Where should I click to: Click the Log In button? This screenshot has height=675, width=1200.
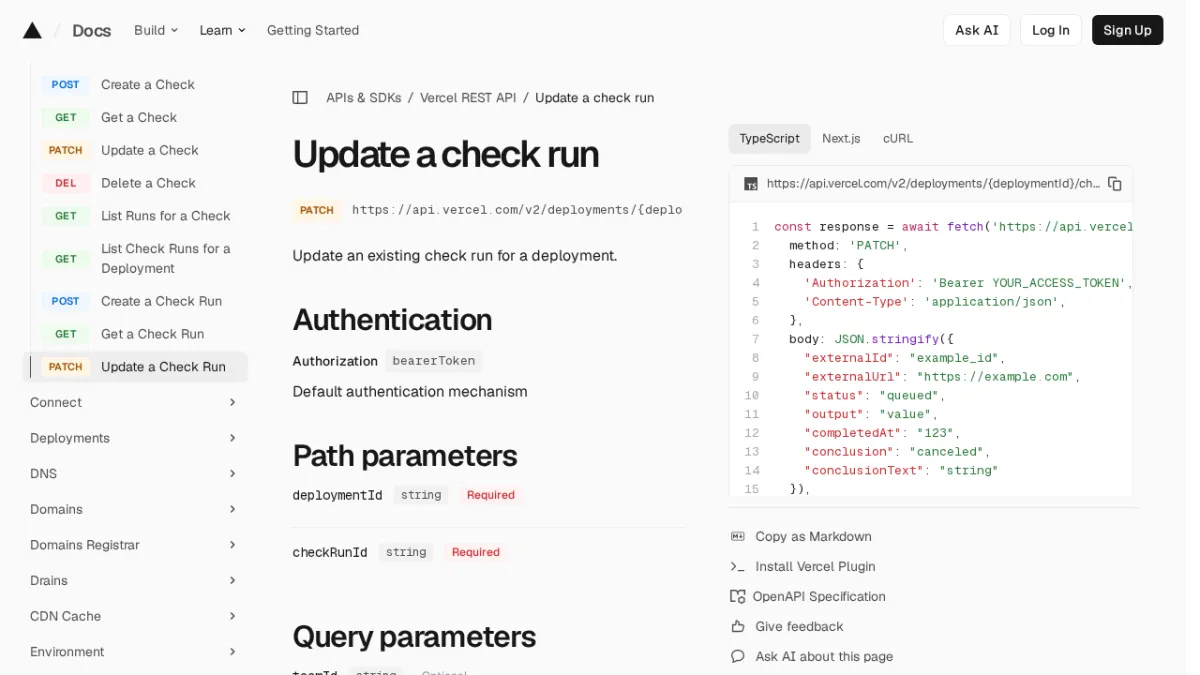pos(1051,30)
